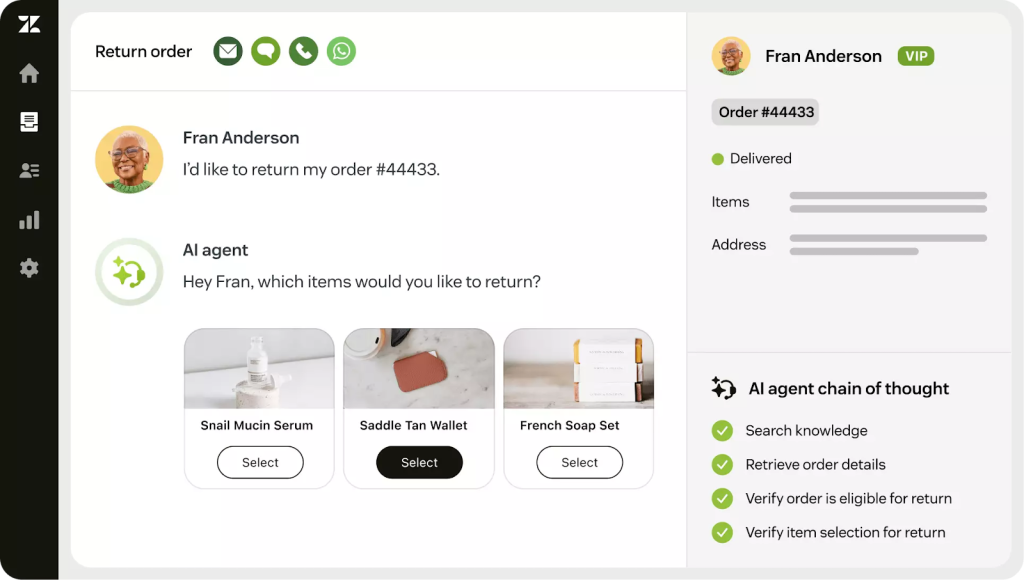Select the chat channel icon

pos(265,50)
